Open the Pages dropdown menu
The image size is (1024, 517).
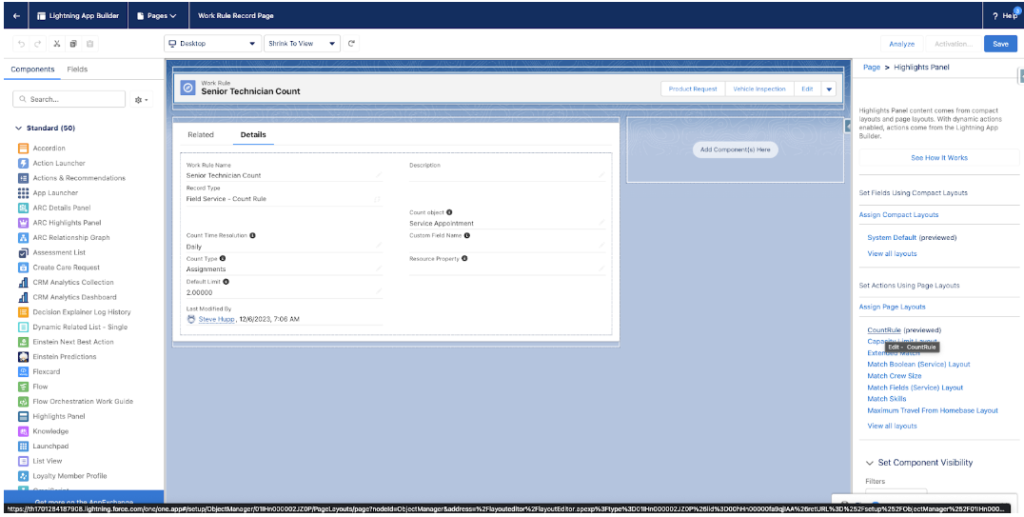click(157, 16)
